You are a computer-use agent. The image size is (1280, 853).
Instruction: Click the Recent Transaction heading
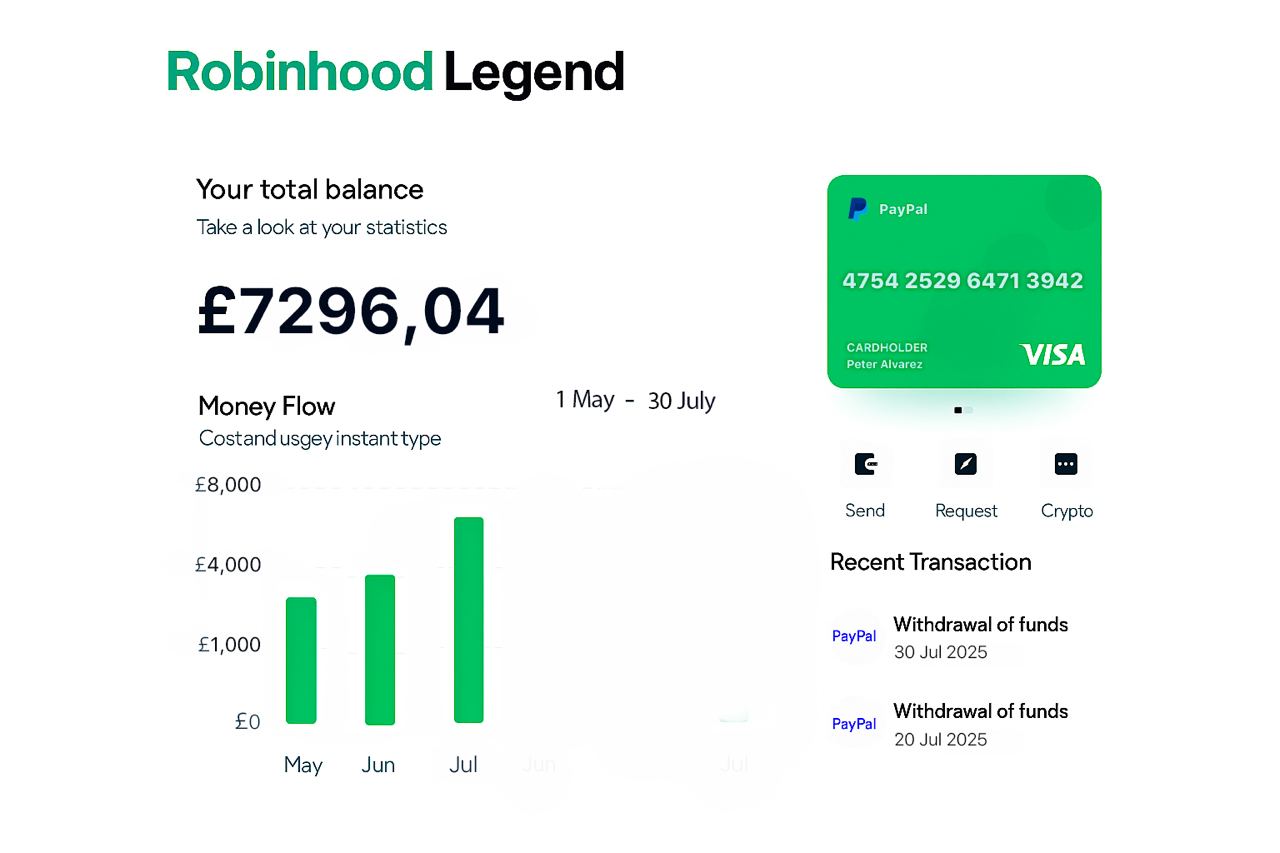point(930,562)
